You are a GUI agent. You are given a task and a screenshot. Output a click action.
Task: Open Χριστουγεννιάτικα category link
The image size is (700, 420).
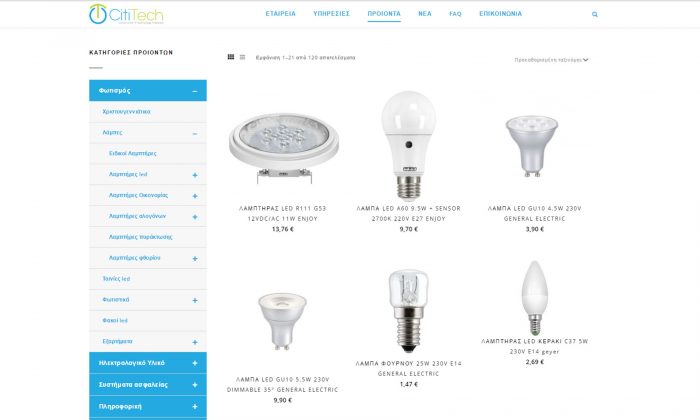click(126, 112)
